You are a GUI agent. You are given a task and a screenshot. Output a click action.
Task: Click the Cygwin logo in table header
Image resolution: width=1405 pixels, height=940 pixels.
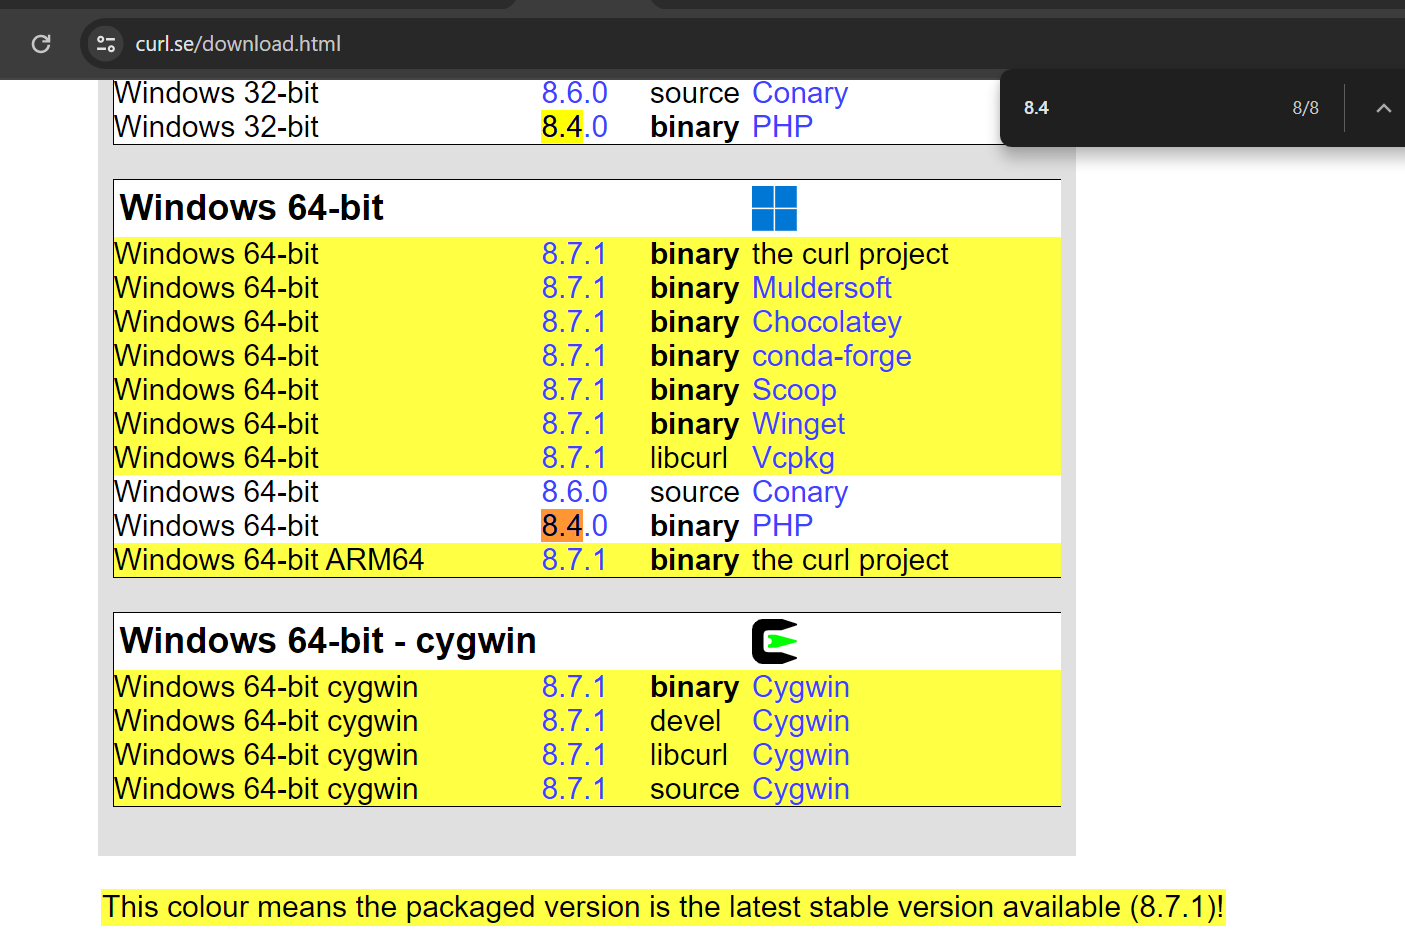coord(775,641)
